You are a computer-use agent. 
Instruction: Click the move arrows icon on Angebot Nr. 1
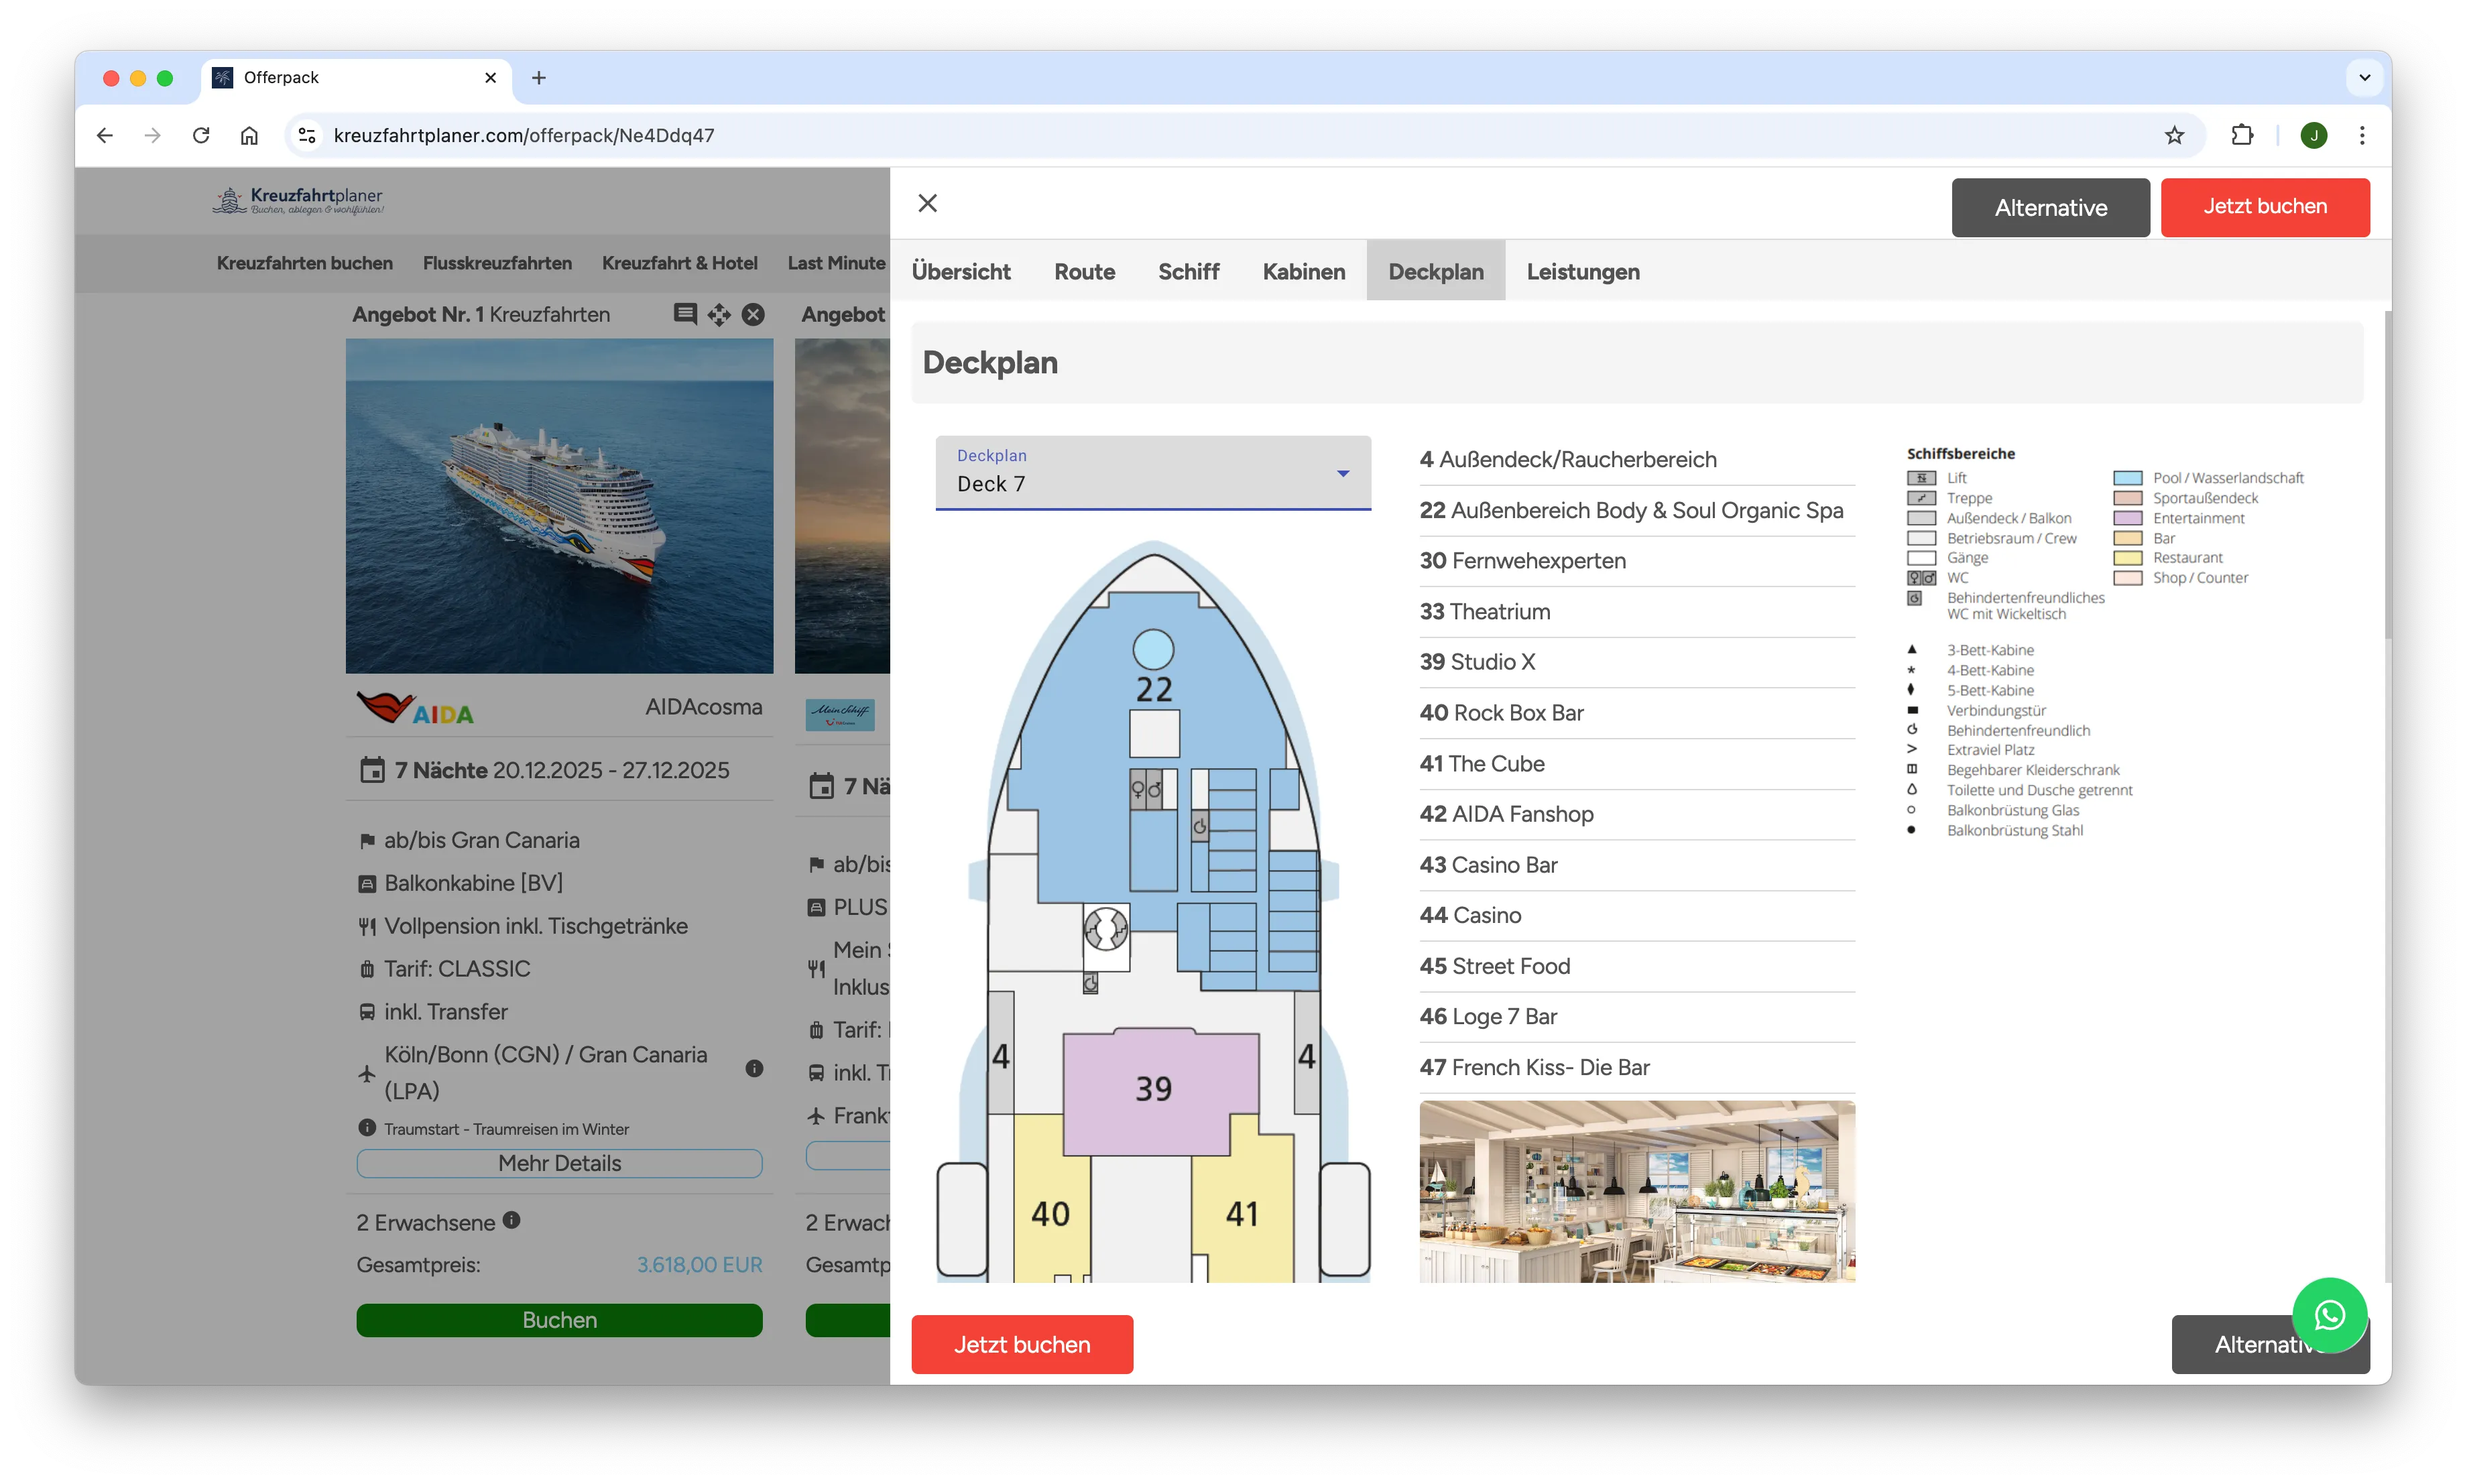[719, 315]
